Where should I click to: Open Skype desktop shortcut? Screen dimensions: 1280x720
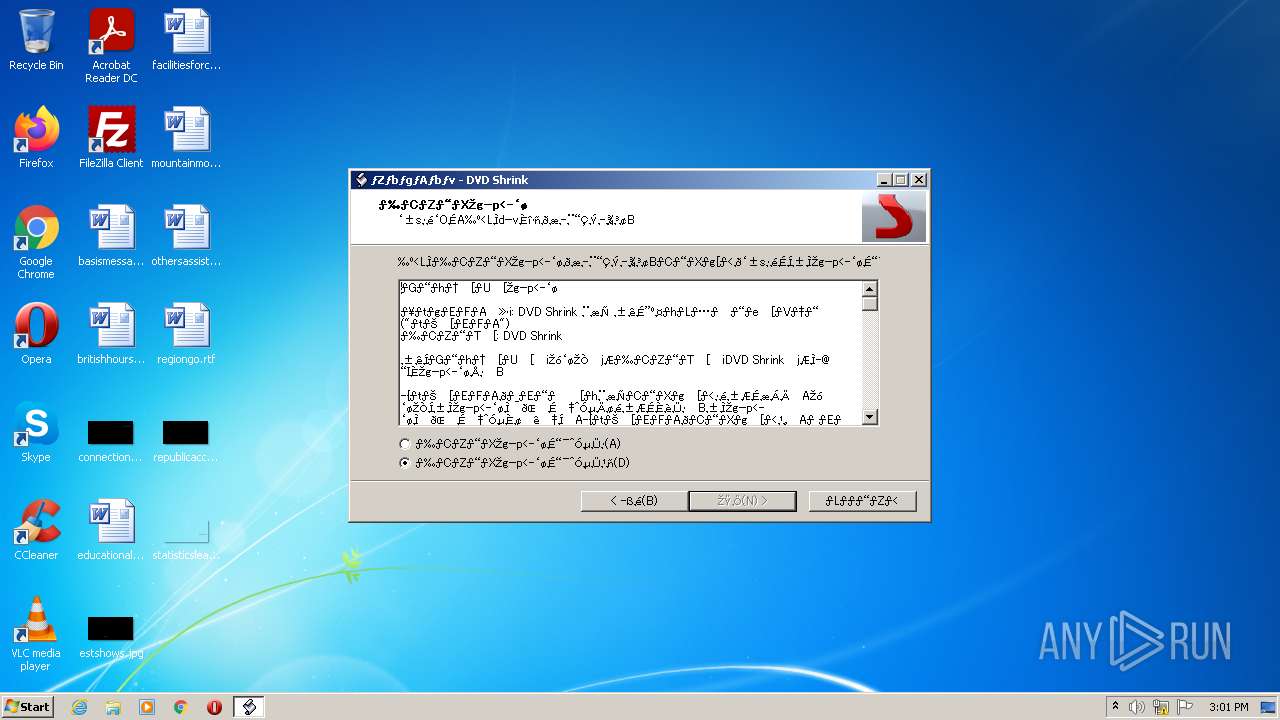[x=36, y=432]
